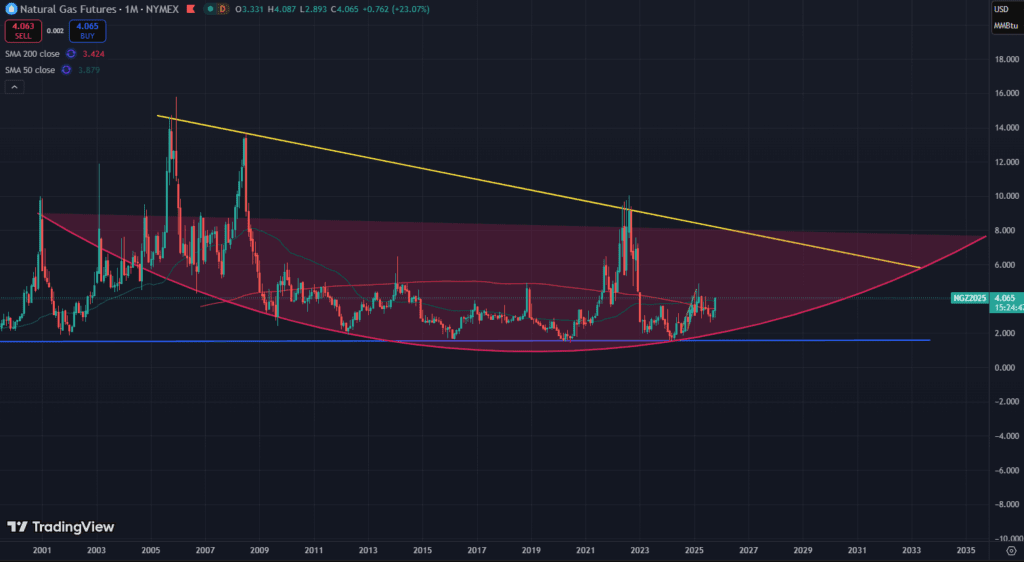Click the SMA 50 indicator refresh icon
The width and height of the screenshot is (1024, 562).
(x=66, y=70)
